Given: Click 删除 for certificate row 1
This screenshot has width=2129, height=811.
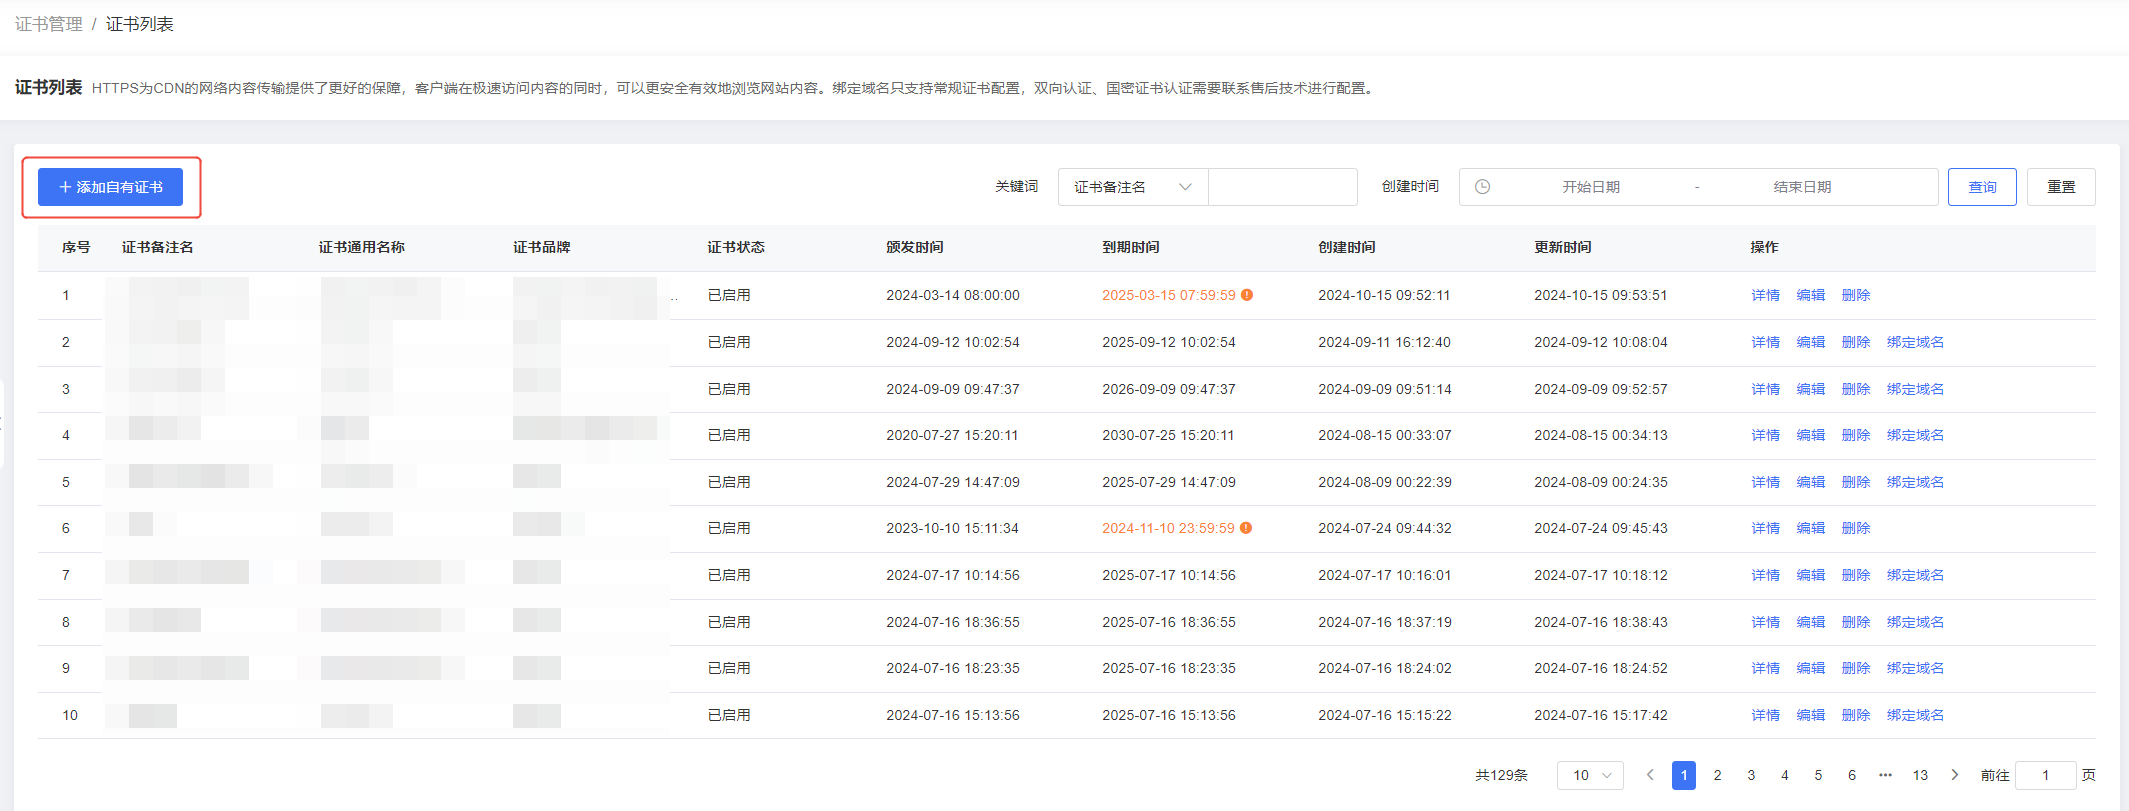Looking at the screenshot, I should pyautogui.click(x=1856, y=295).
